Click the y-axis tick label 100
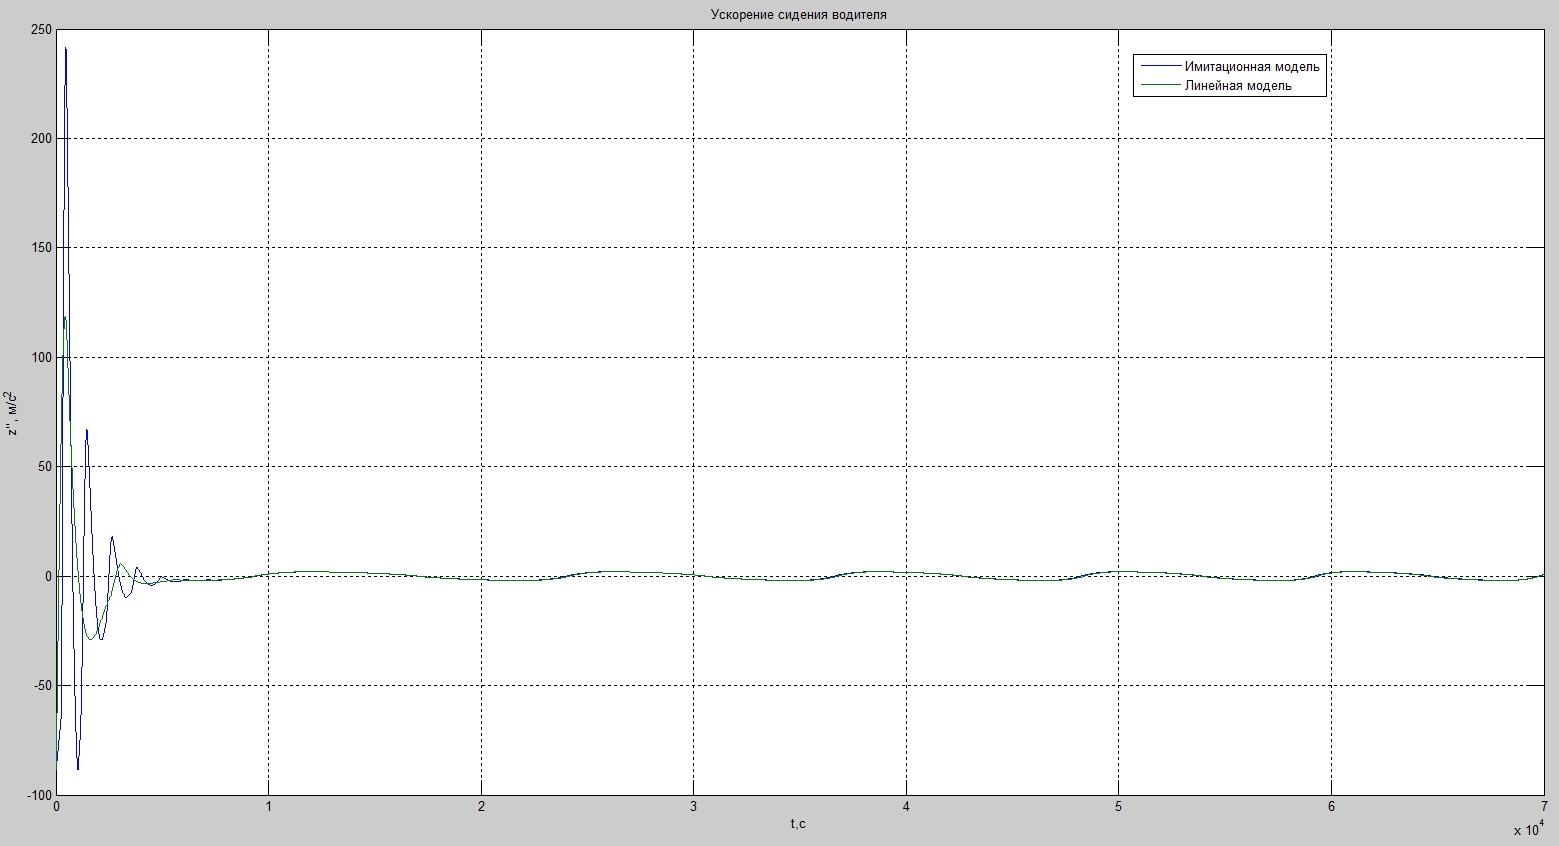The image size is (1559, 846). click(x=41, y=357)
